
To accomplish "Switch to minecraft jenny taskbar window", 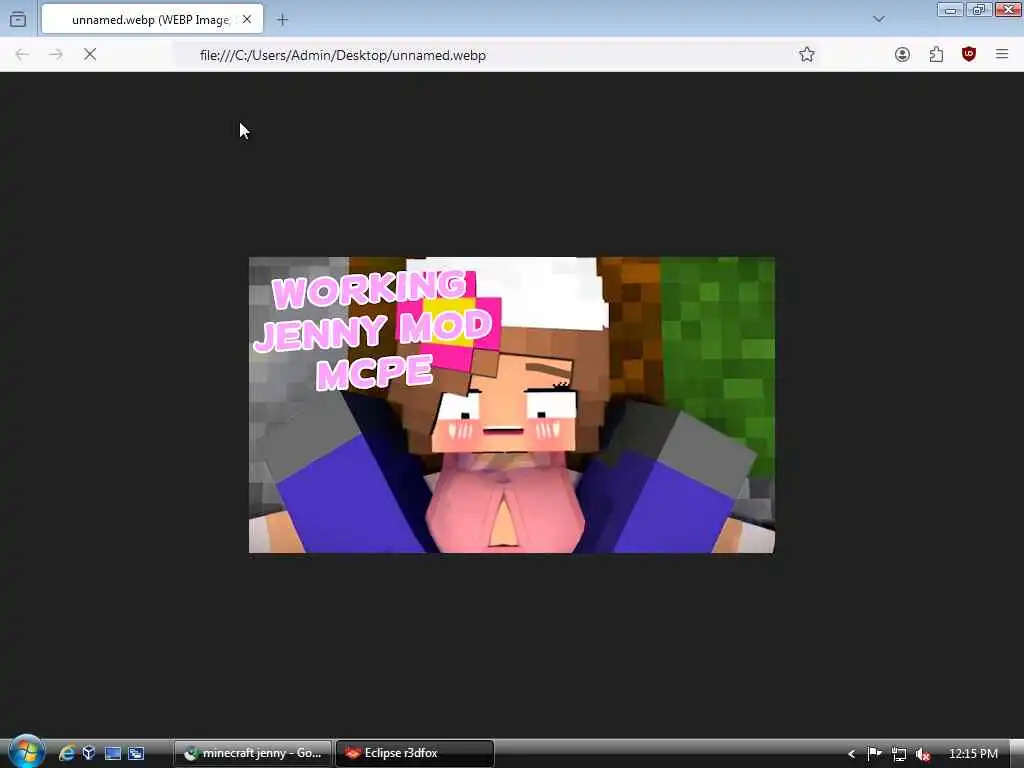I will (253, 754).
